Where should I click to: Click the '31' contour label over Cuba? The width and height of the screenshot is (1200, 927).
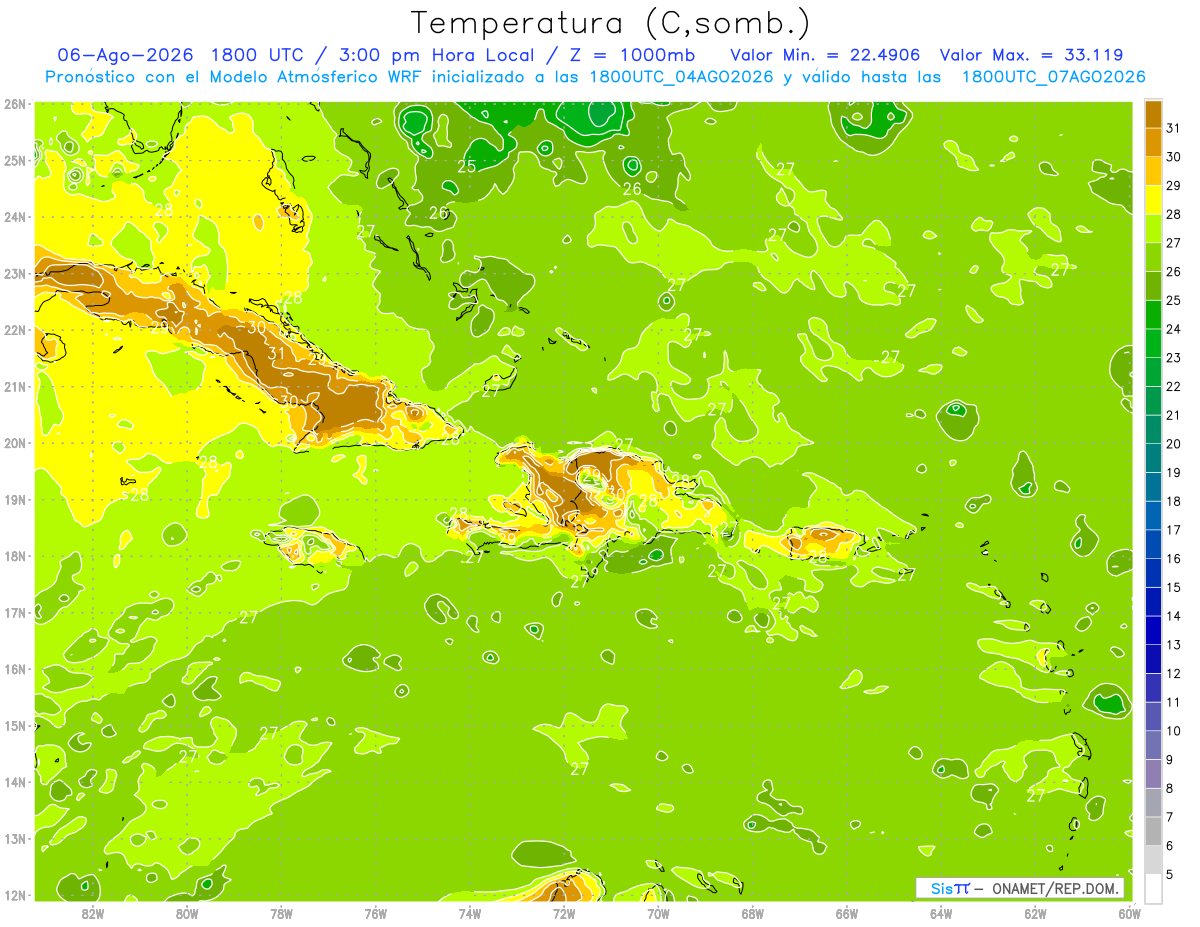click(277, 352)
